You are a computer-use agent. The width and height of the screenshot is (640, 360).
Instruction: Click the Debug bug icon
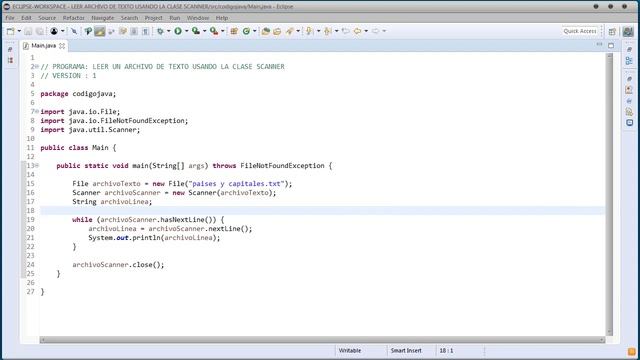coord(160,31)
